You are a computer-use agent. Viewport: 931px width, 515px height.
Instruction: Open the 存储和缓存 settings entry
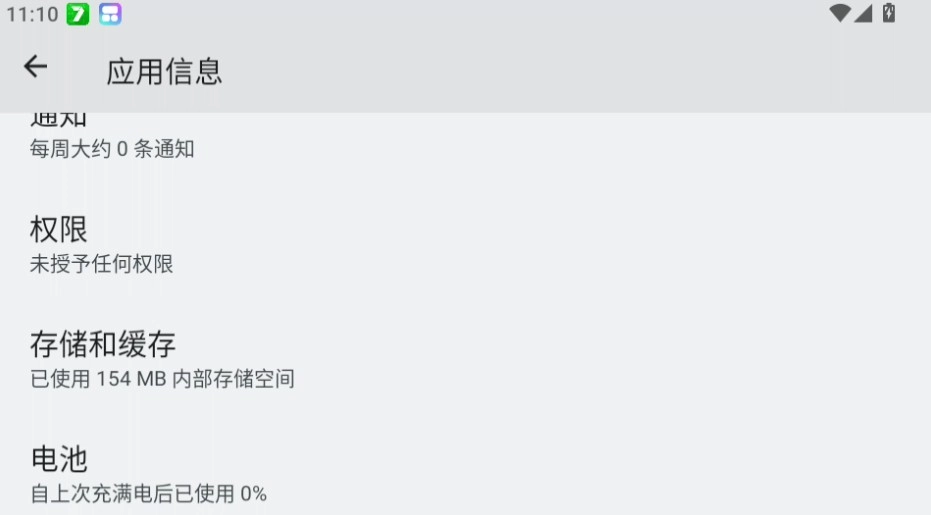(x=103, y=344)
